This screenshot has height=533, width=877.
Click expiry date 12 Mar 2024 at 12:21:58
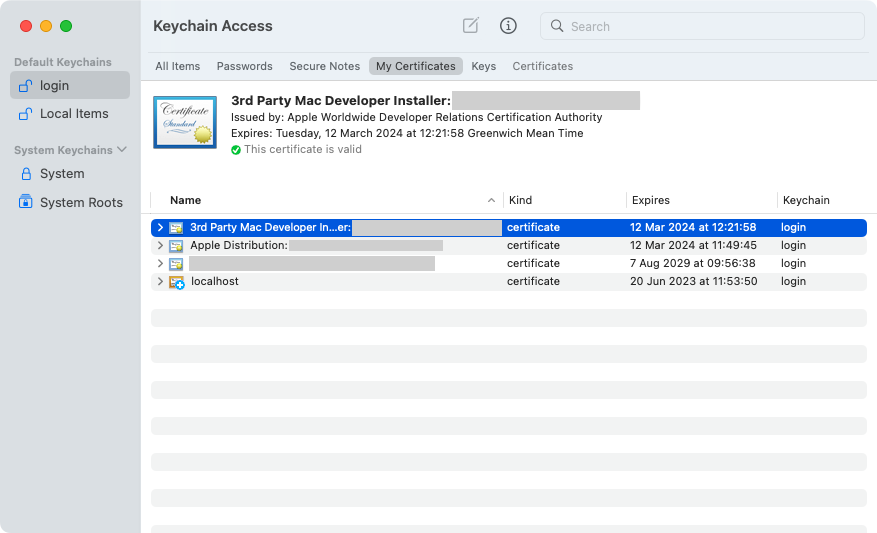point(693,227)
